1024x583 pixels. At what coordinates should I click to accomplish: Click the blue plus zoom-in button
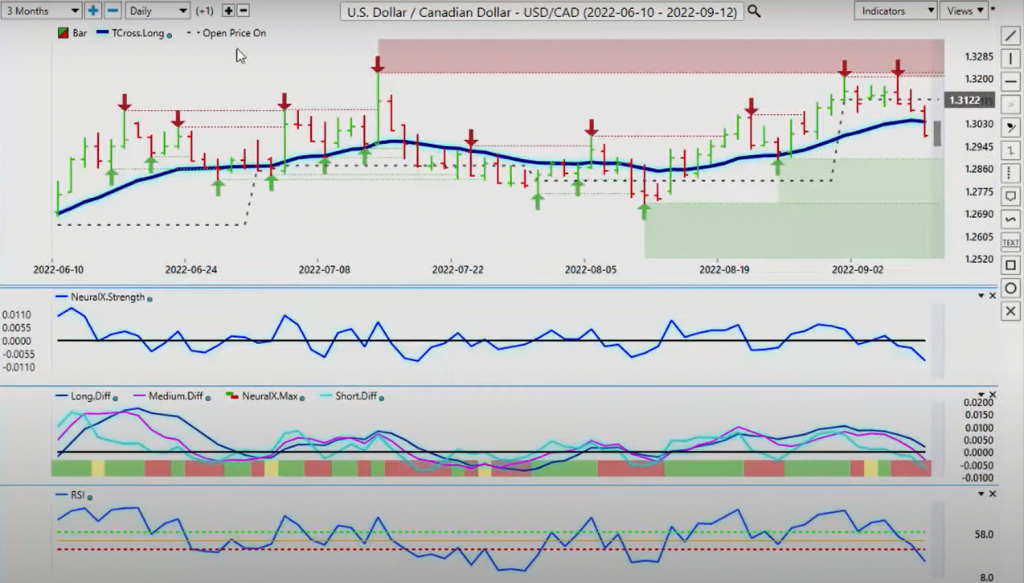point(93,10)
